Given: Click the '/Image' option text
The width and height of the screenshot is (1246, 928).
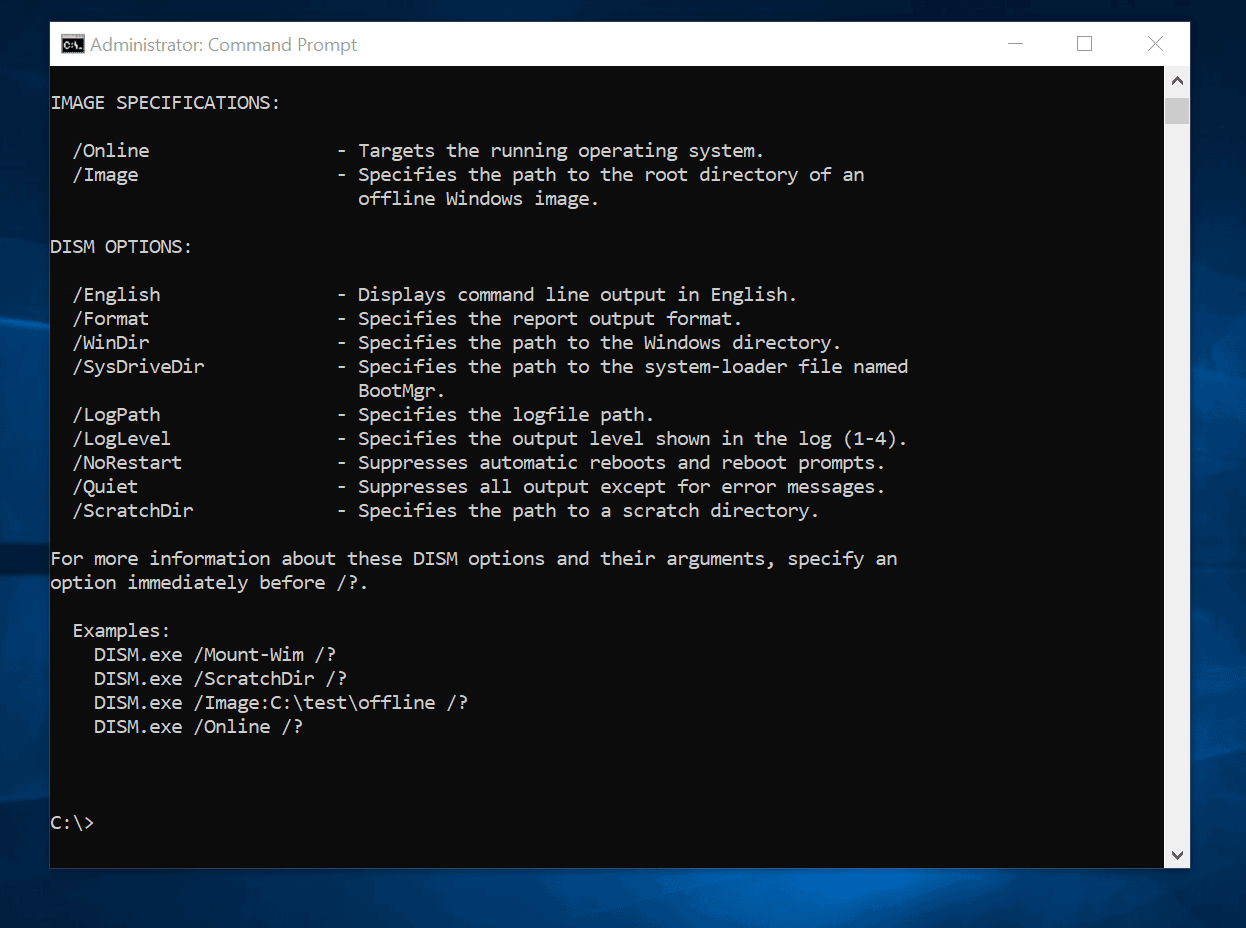Looking at the screenshot, I should point(105,175).
